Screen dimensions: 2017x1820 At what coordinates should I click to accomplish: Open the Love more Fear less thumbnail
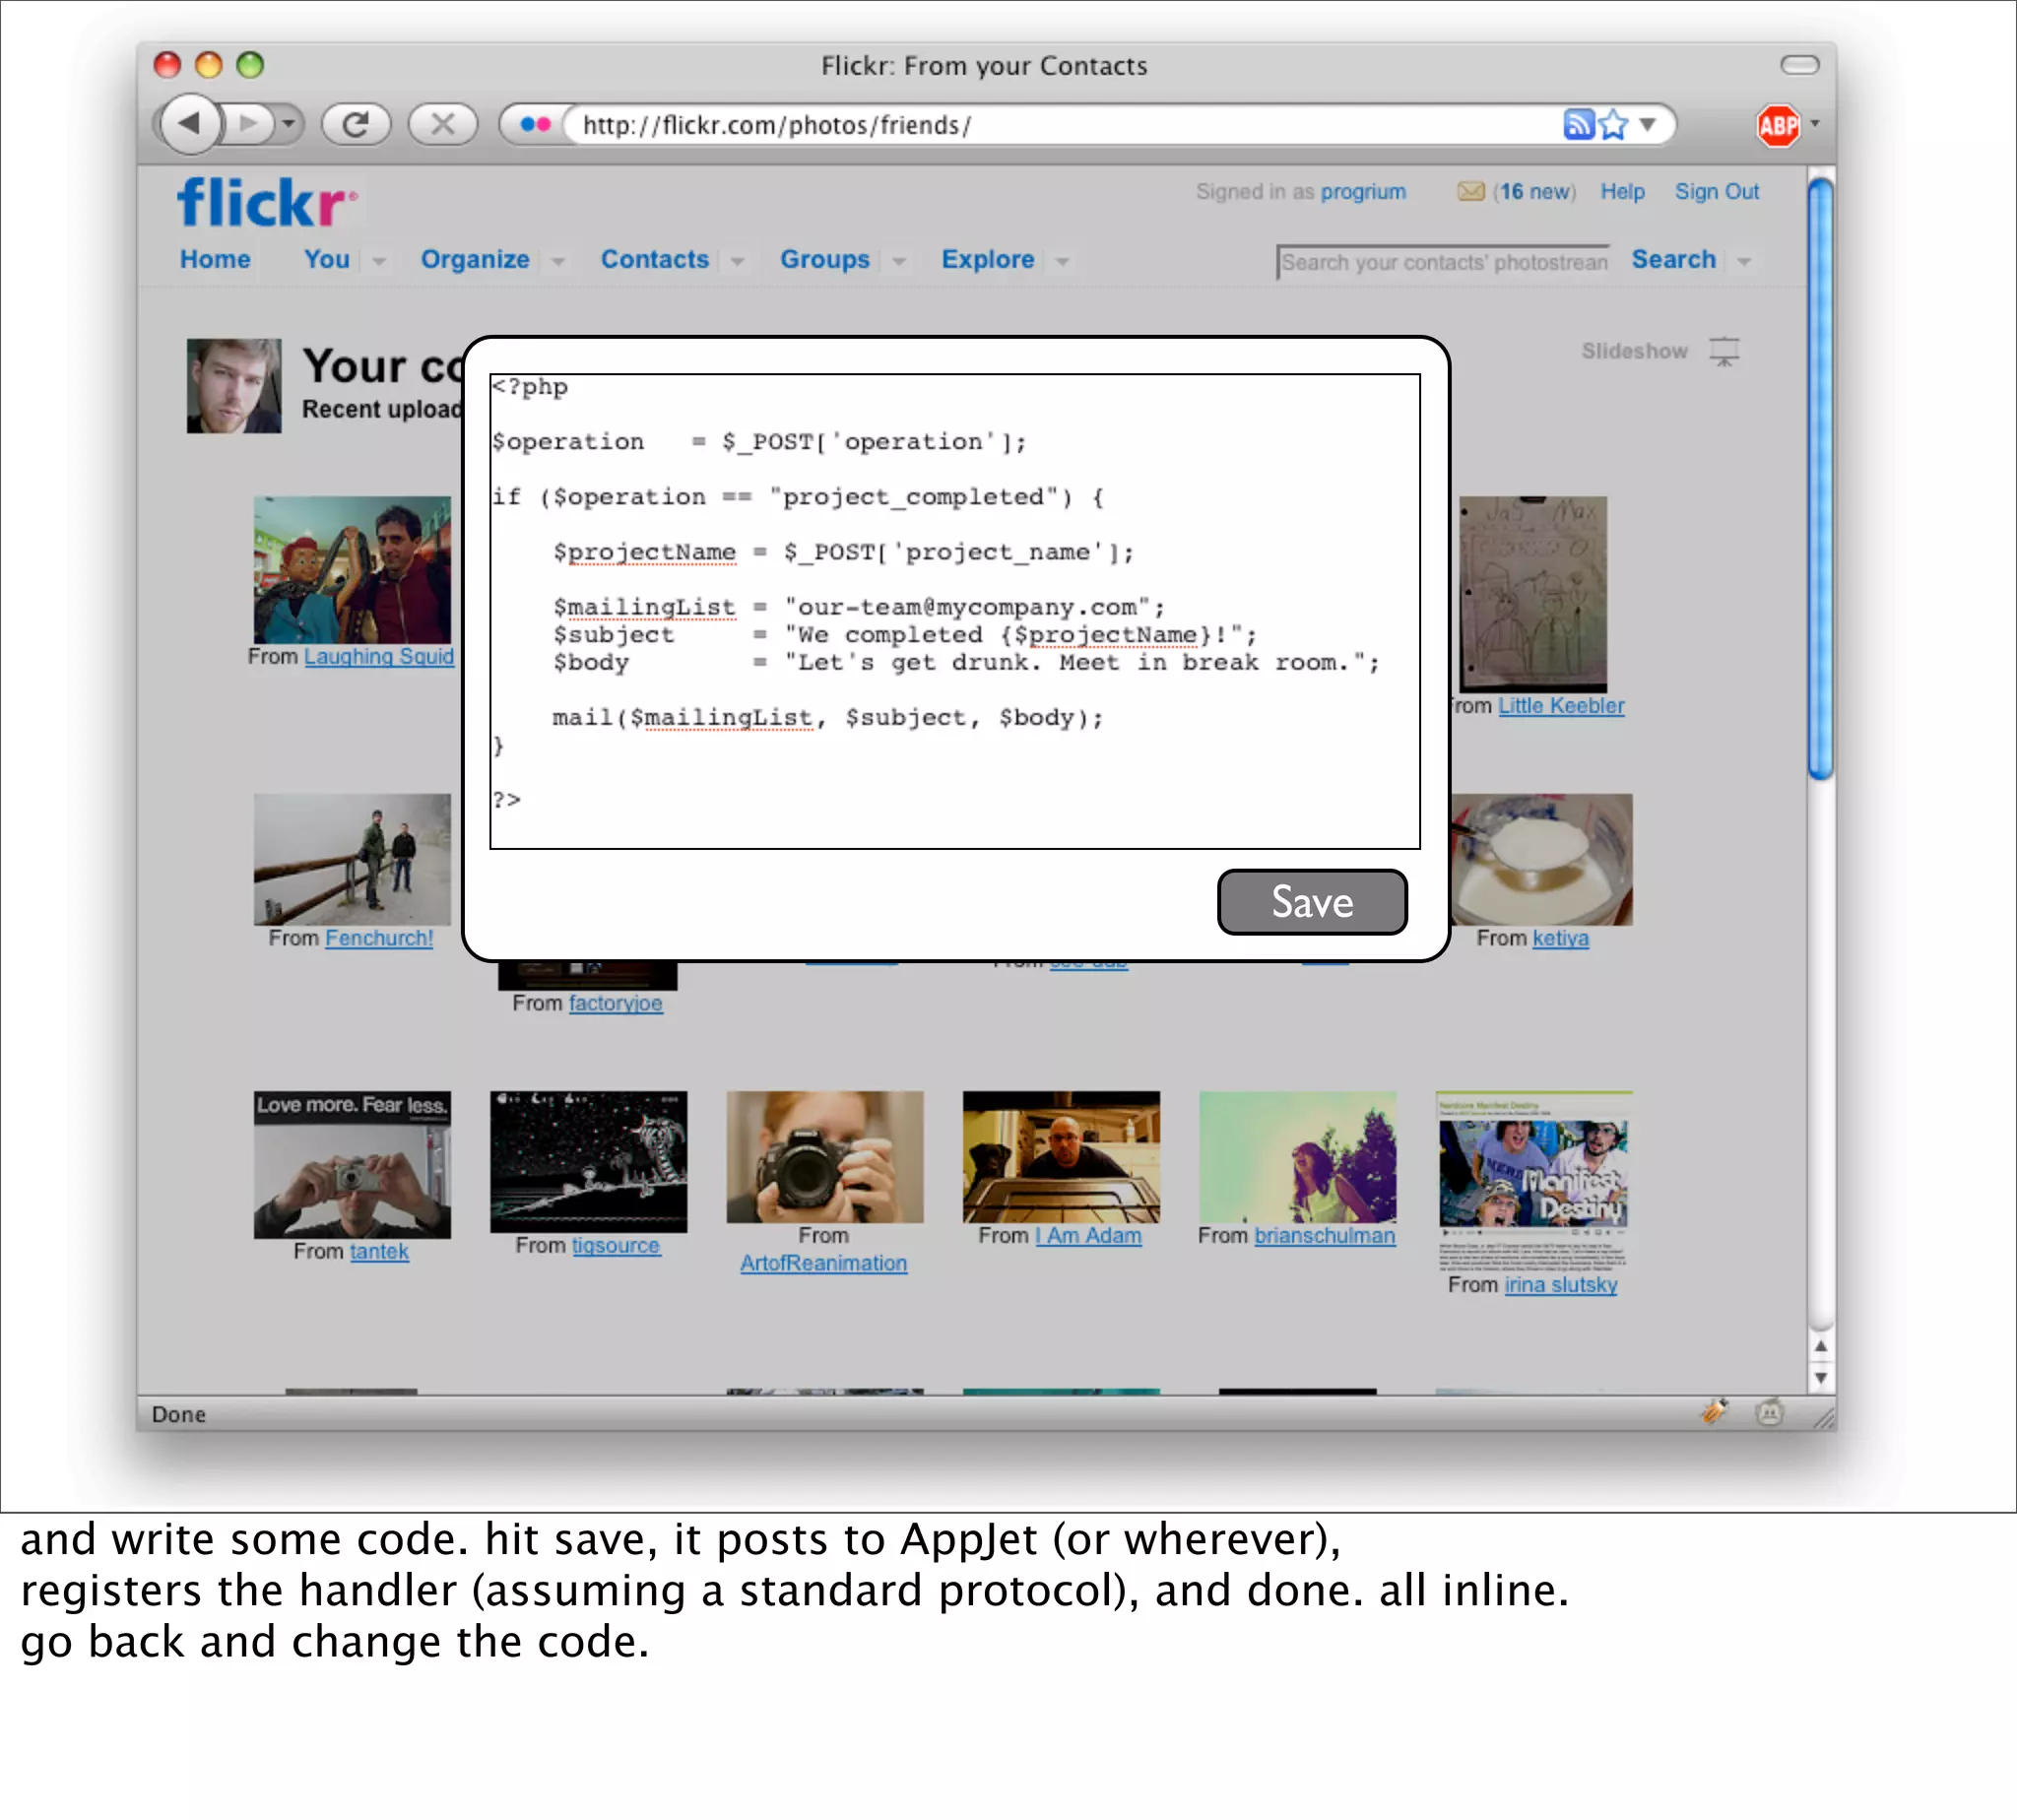pyautogui.click(x=352, y=1165)
